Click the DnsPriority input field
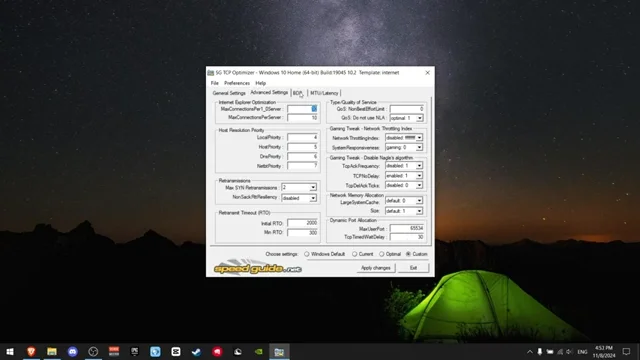Image resolution: width=640 pixels, height=360 pixels. (302, 156)
